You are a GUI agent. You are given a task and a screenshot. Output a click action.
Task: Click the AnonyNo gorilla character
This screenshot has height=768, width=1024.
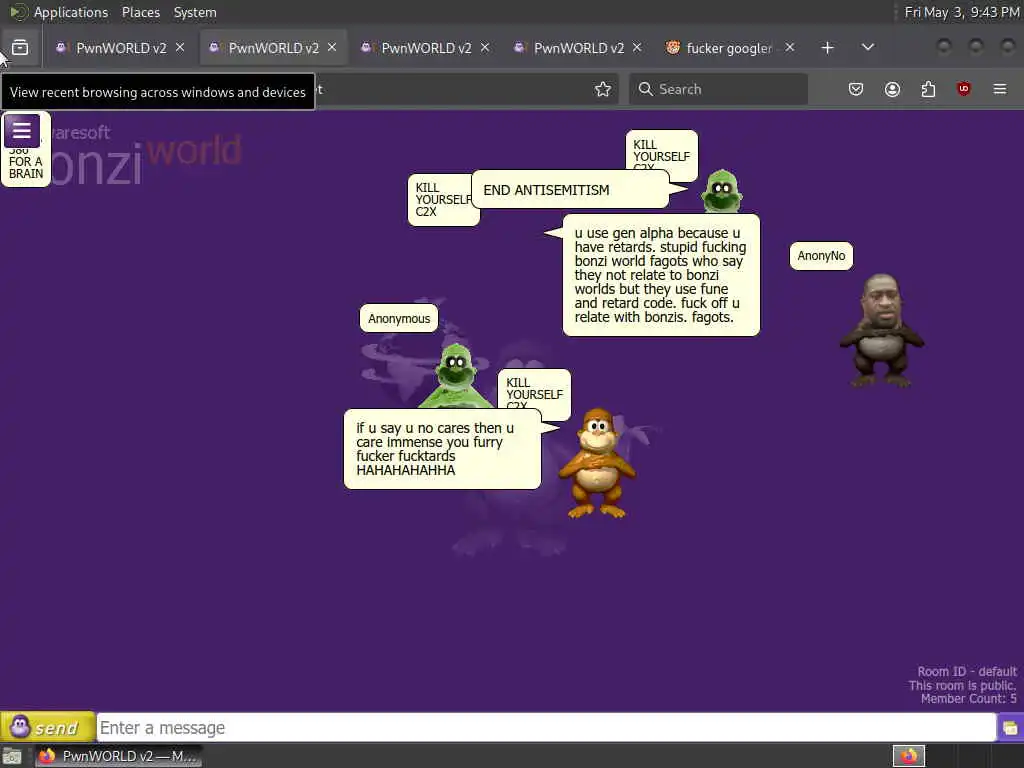click(x=882, y=330)
